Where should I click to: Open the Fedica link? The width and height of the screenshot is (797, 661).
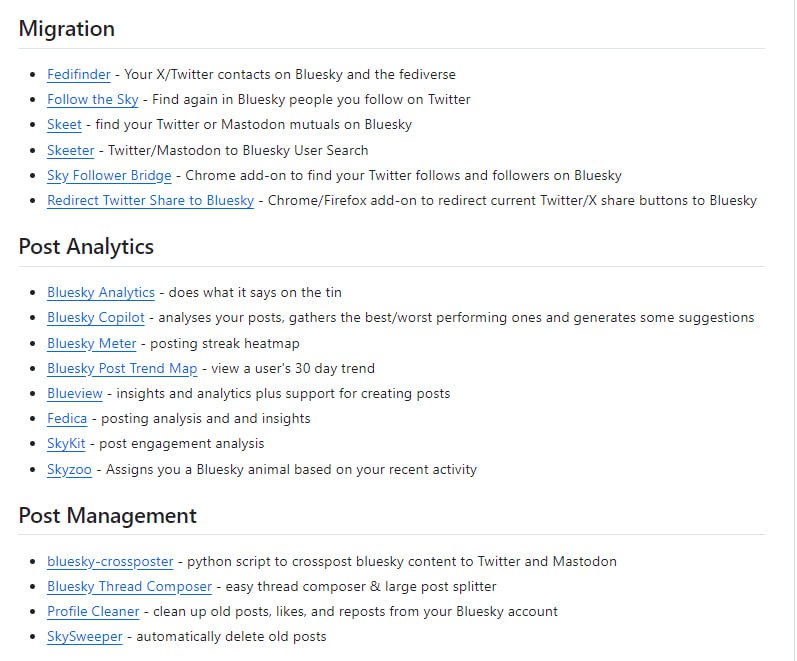point(67,418)
